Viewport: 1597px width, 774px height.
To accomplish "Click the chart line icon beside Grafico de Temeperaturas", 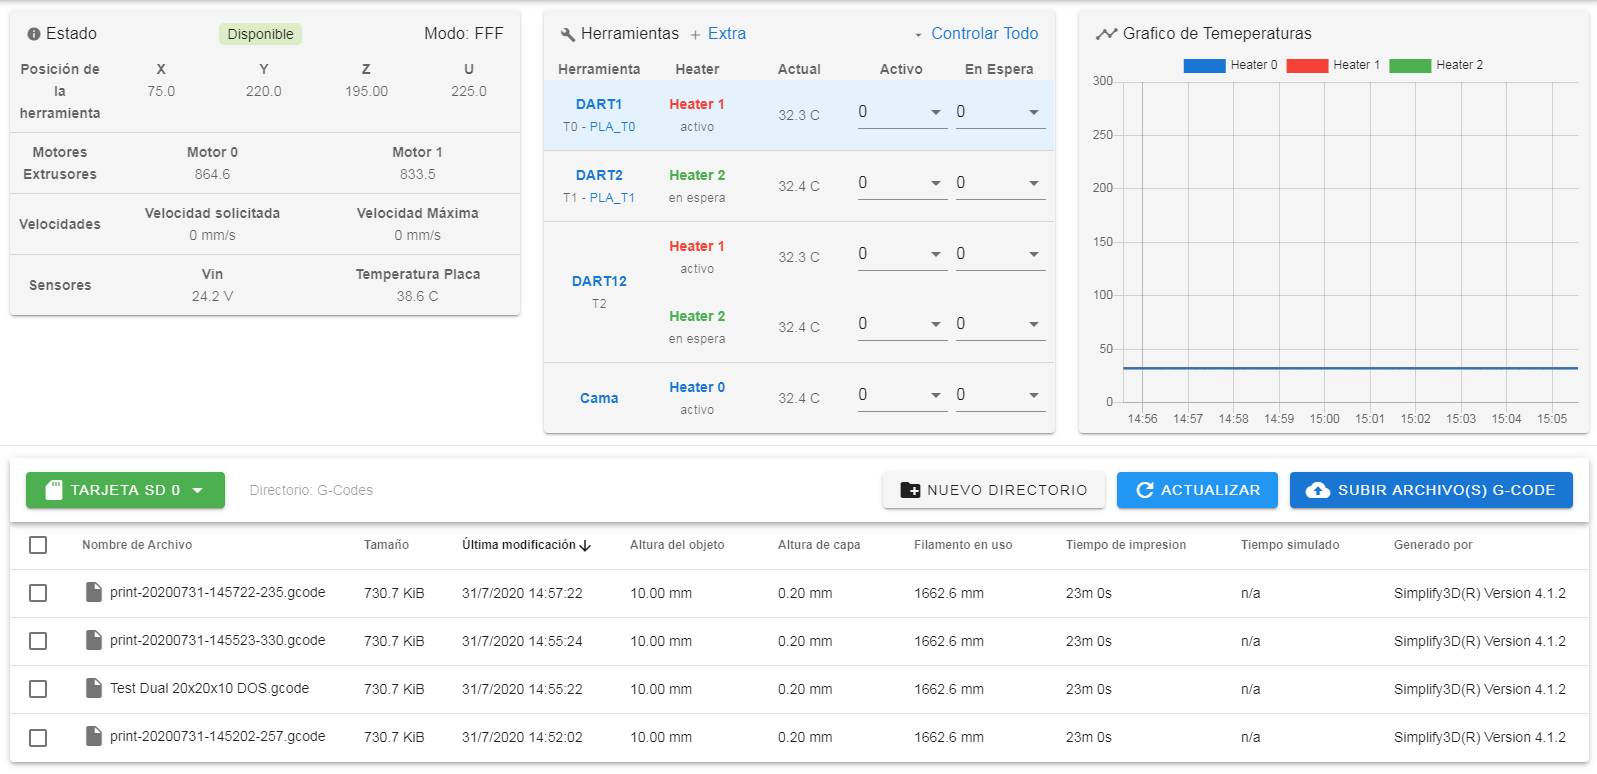I will click(x=1106, y=34).
